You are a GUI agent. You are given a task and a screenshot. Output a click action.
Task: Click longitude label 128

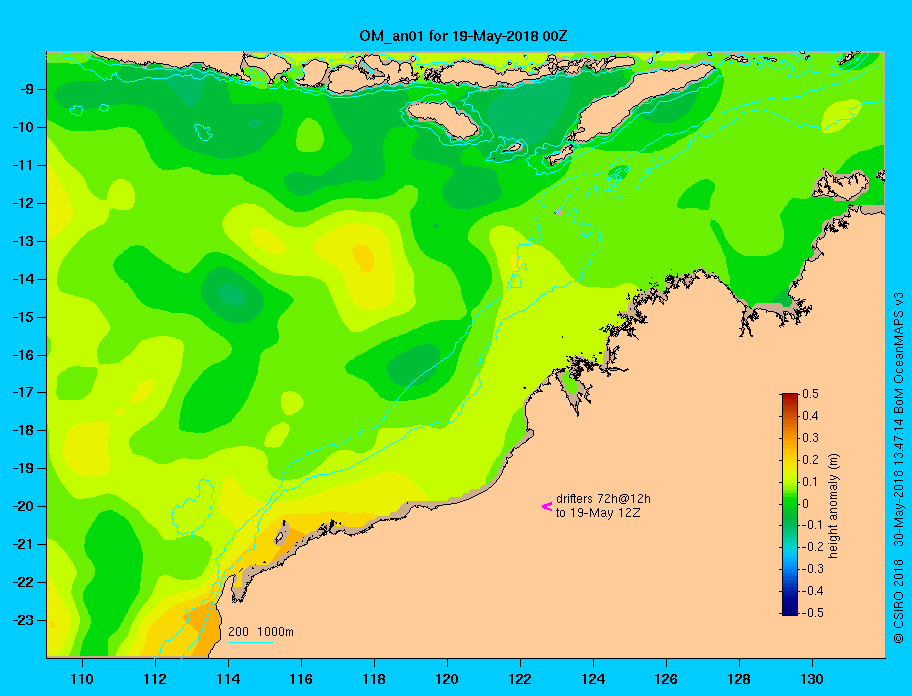point(739,679)
